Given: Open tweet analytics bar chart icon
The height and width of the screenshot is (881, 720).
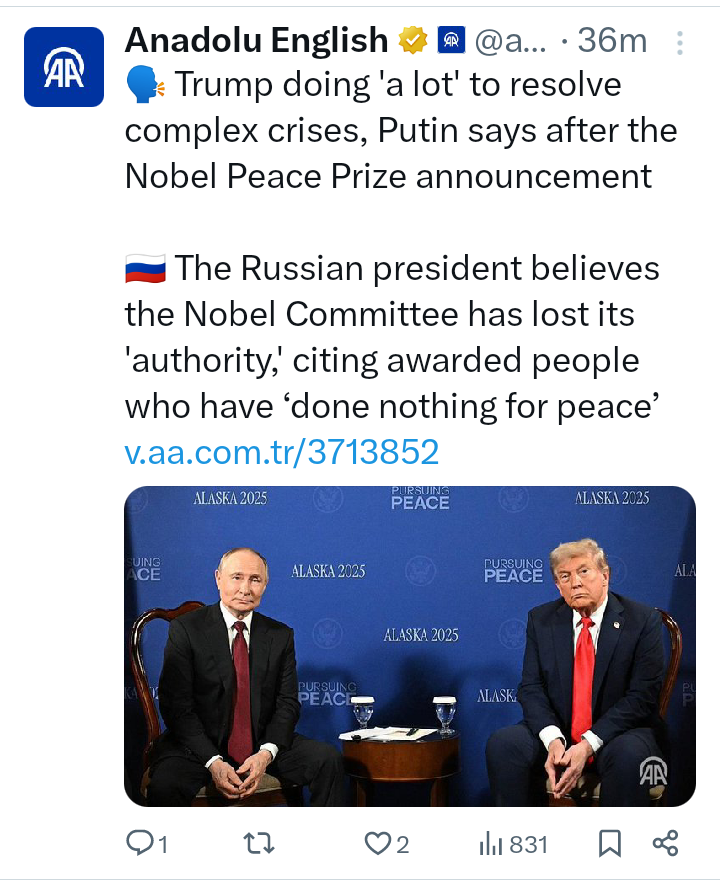Looking at the screenshot, I should tap(490, 844).
